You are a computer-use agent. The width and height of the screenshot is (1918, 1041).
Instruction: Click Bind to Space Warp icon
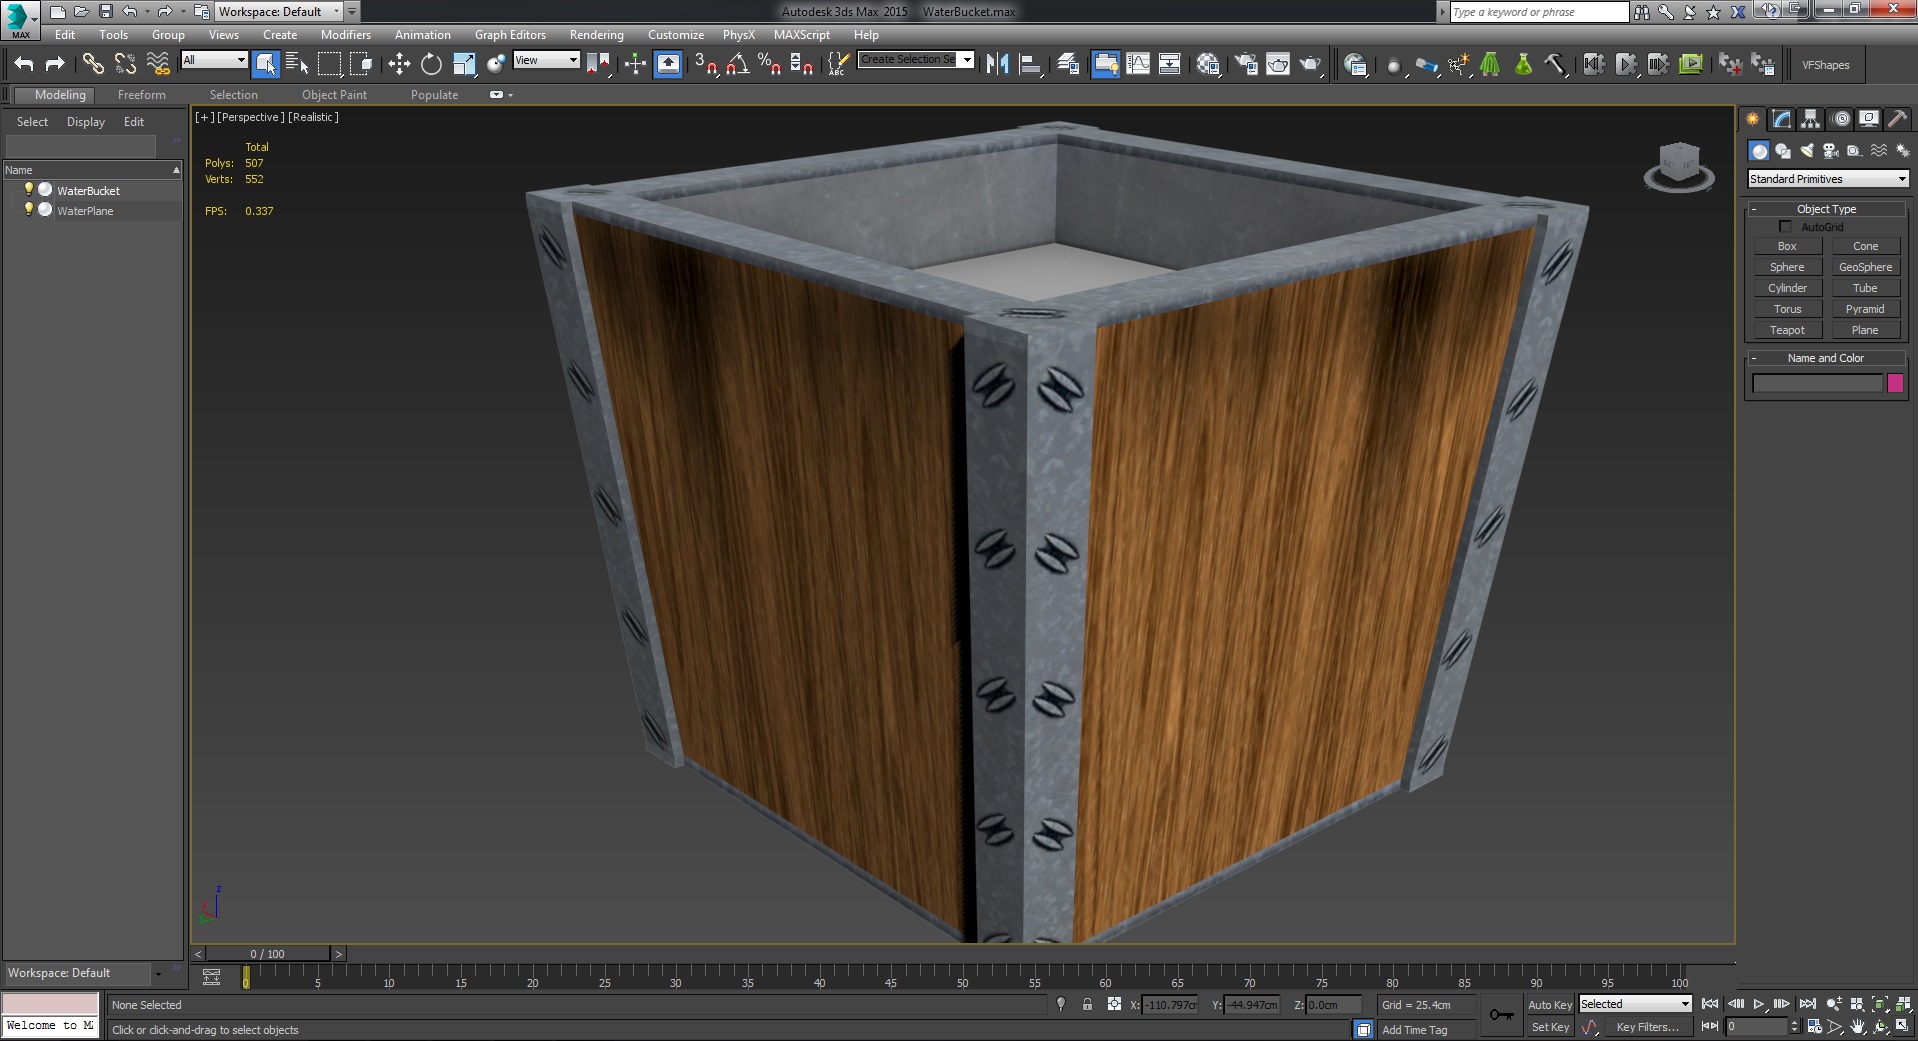click(x=158, y=64)
